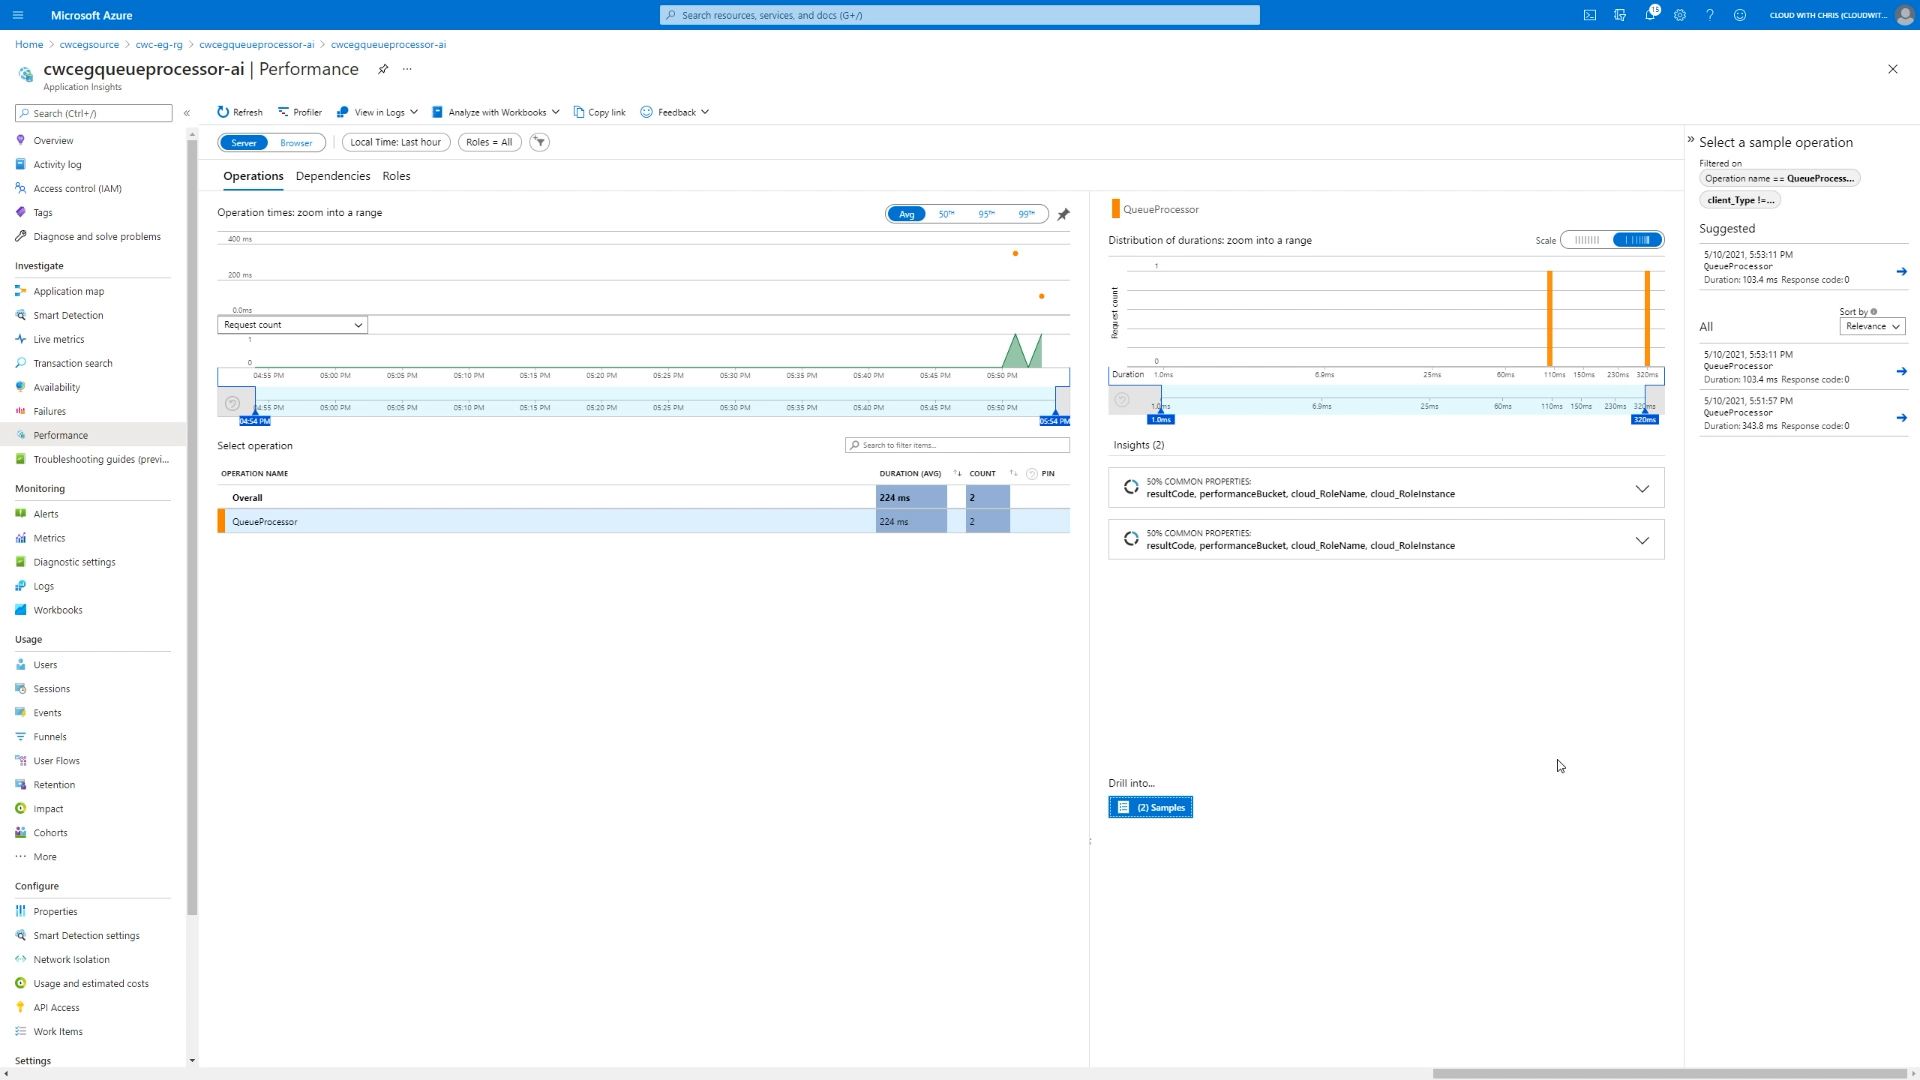Change Sort by from Relevance
Screen dimensions: 1920x1080
pyautogui.click(x=1872, y=326)
